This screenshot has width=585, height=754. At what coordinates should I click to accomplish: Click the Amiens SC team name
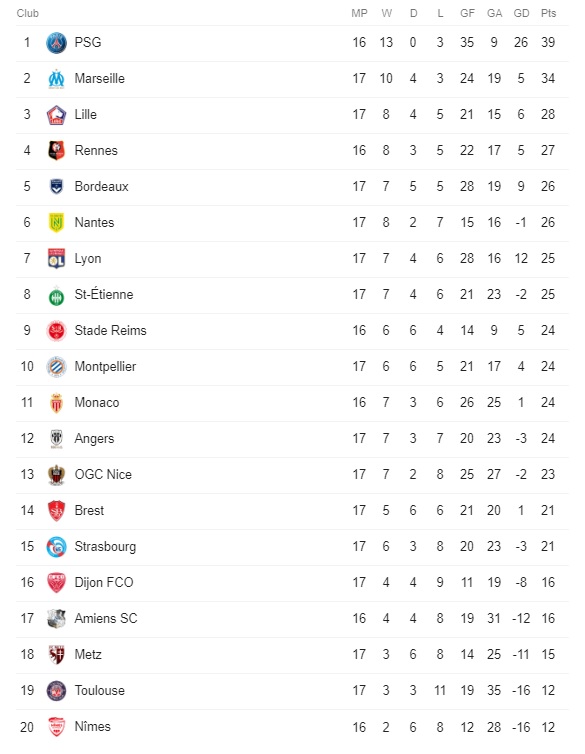click(x=106, y=618)
